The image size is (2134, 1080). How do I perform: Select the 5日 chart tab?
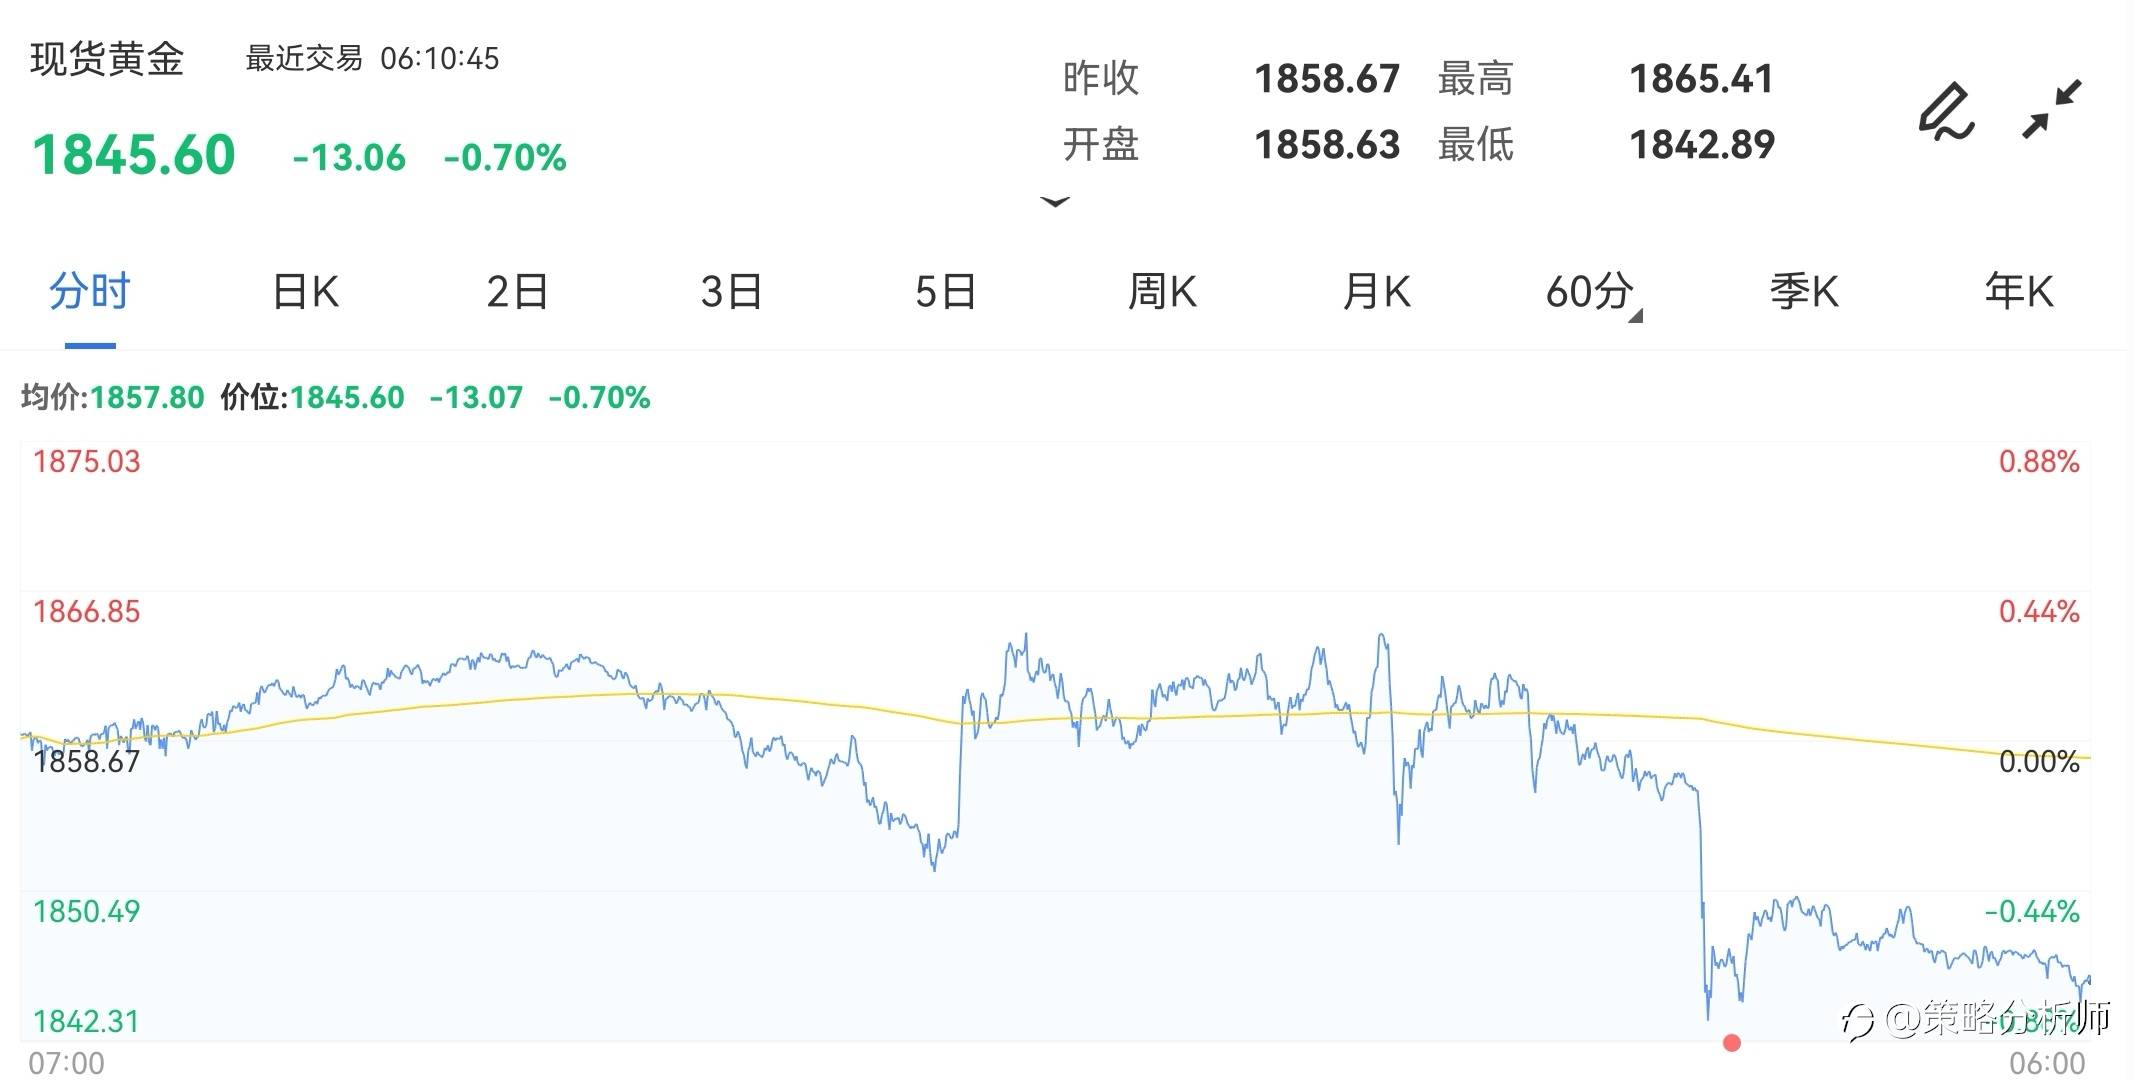[945, 292]
